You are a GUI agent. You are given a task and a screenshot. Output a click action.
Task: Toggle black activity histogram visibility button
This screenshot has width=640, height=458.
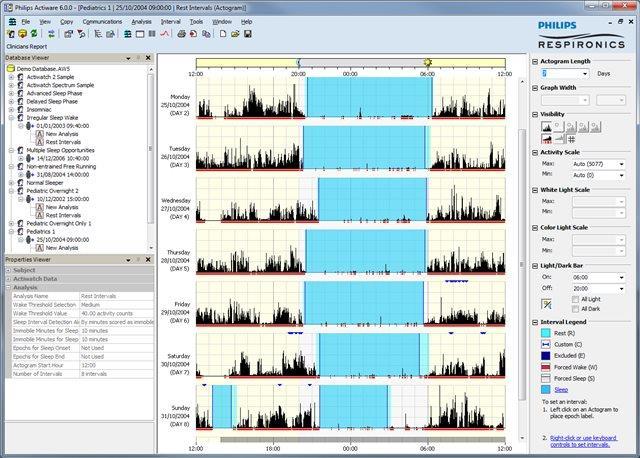[x=546, y=127]
